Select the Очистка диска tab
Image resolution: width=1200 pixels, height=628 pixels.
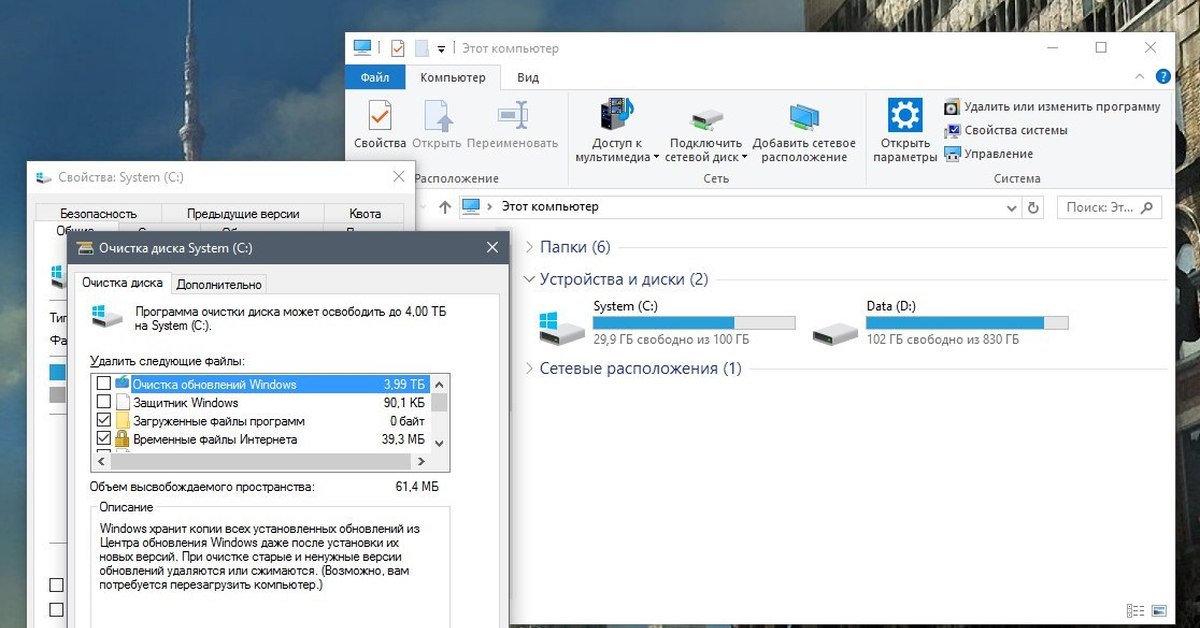122,283
